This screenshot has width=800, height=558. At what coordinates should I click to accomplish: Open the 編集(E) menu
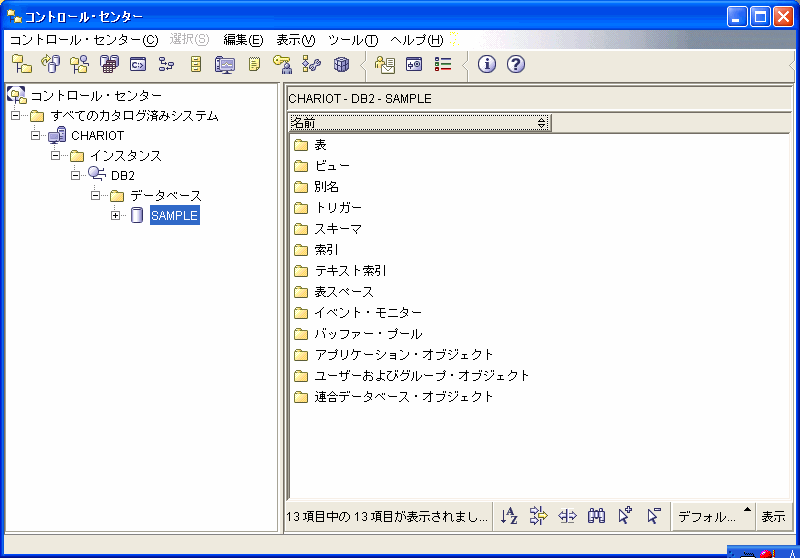(243, 40)
